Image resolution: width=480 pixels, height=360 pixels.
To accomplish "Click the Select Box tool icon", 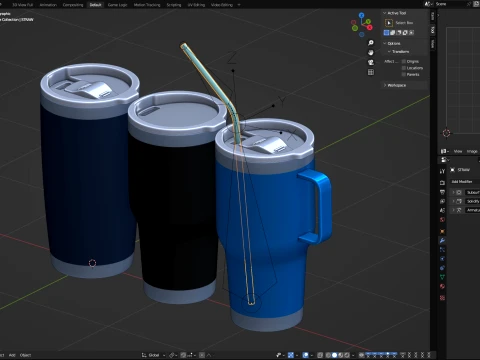I will point(389,23).
